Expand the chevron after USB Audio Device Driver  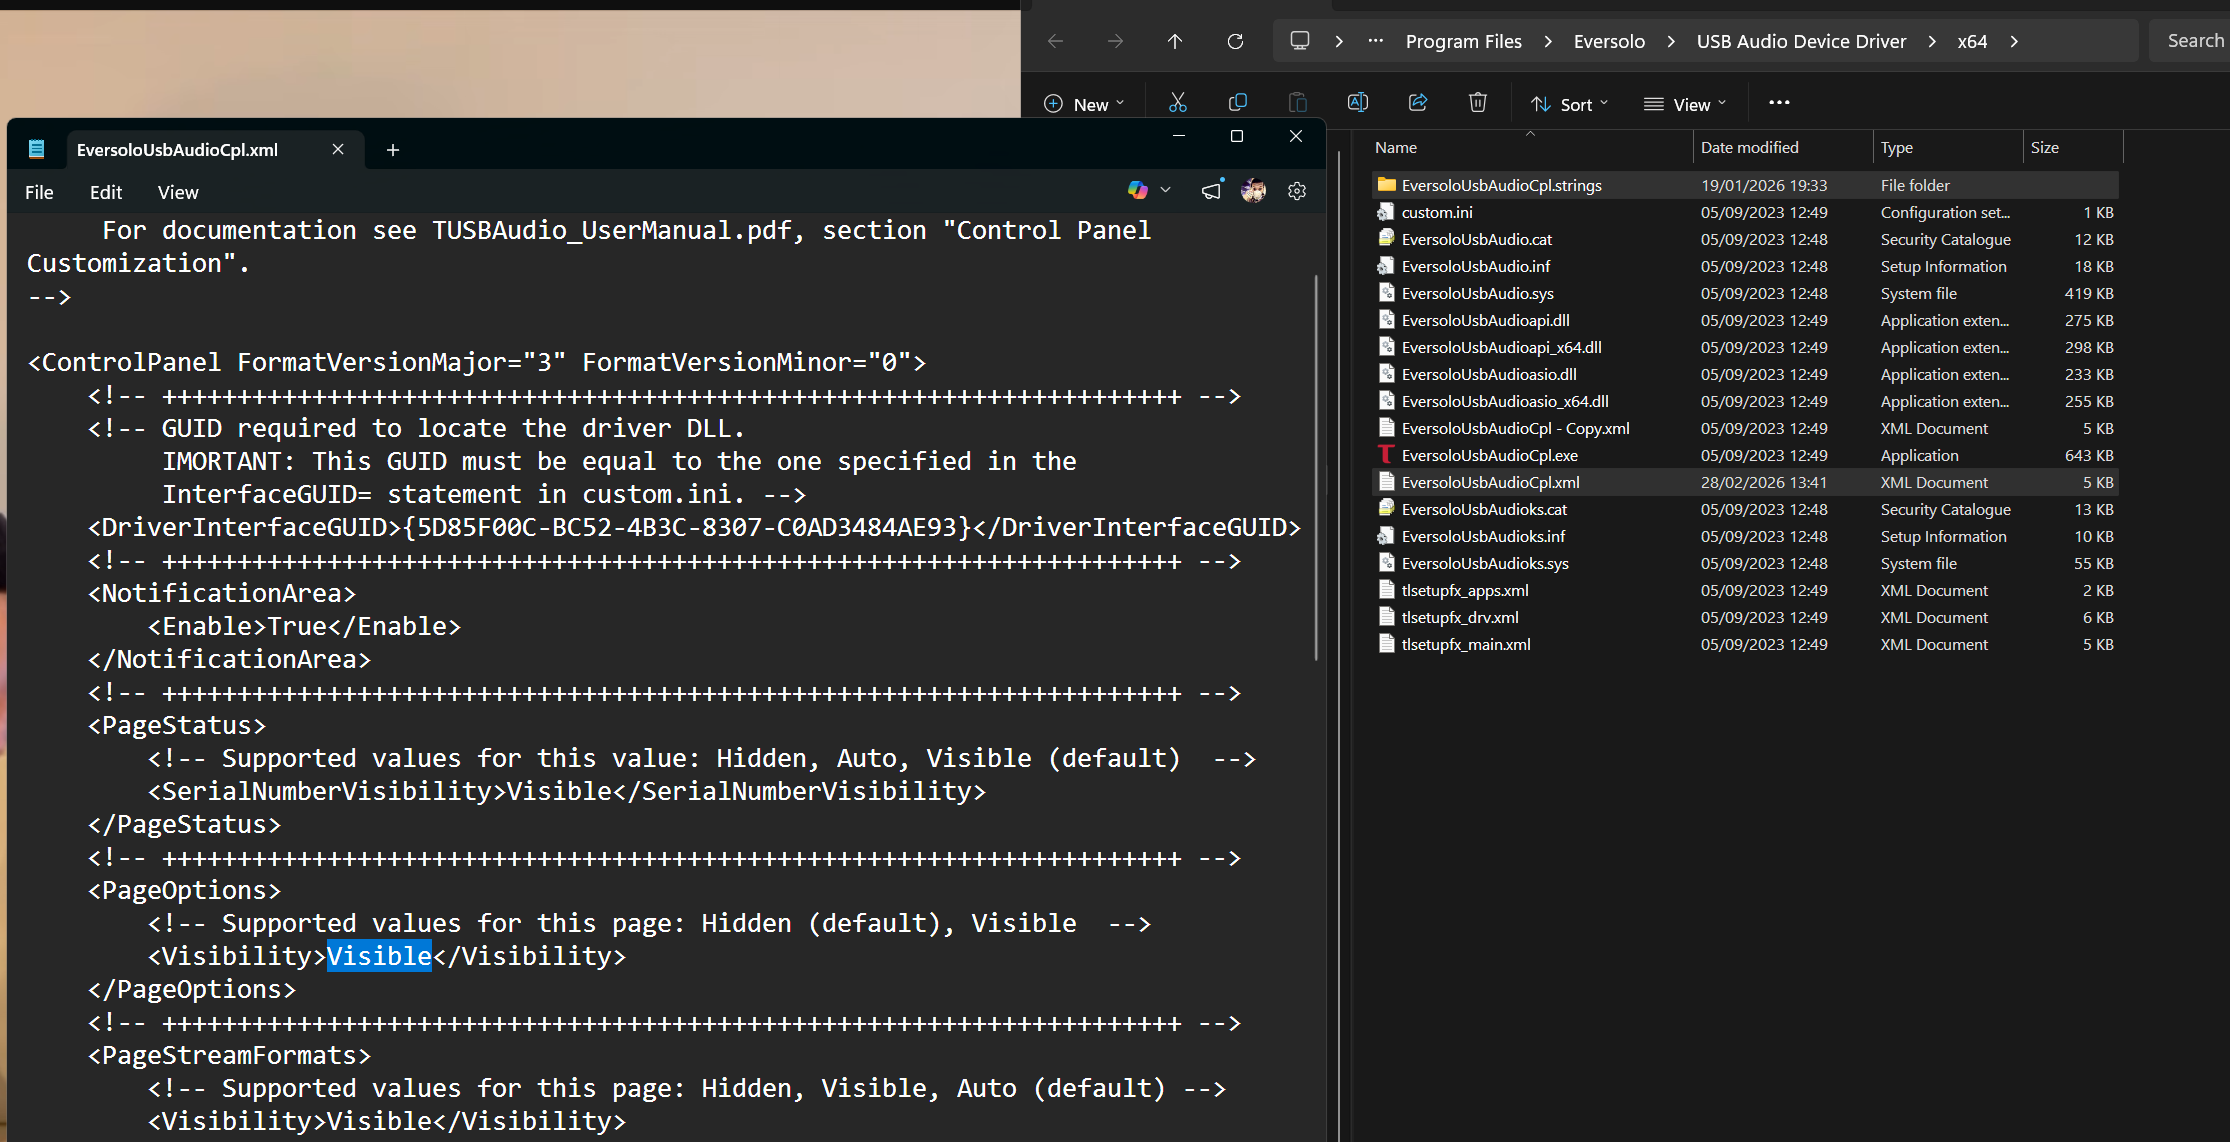pos(1932,41)
